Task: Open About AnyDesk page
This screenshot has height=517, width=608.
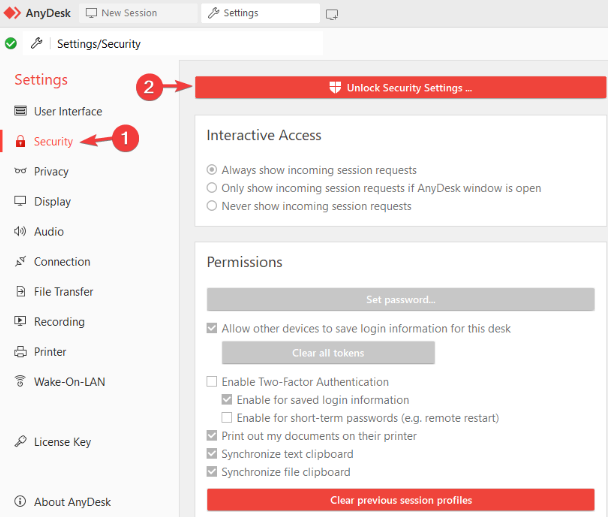Action: click(x=73, y=502)
